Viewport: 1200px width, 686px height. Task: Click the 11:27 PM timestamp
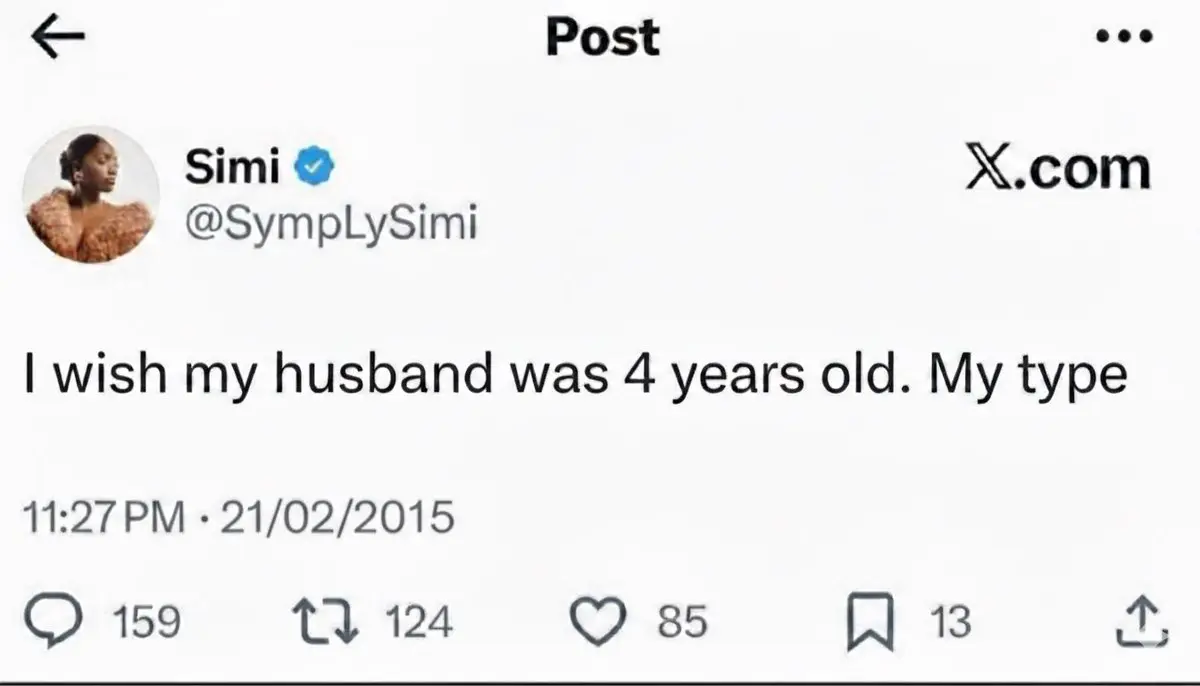tap(103, 518)
